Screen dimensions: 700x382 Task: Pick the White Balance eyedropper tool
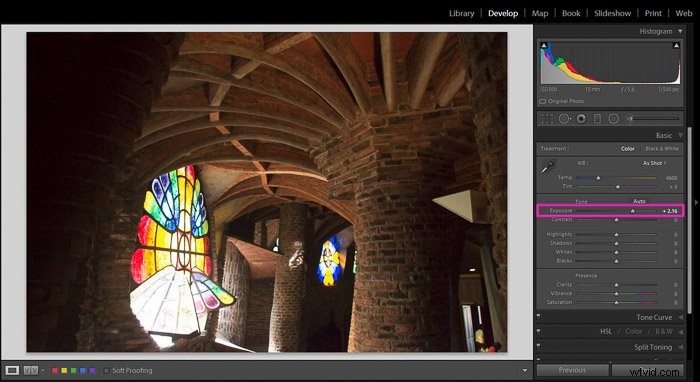point(548,166)
